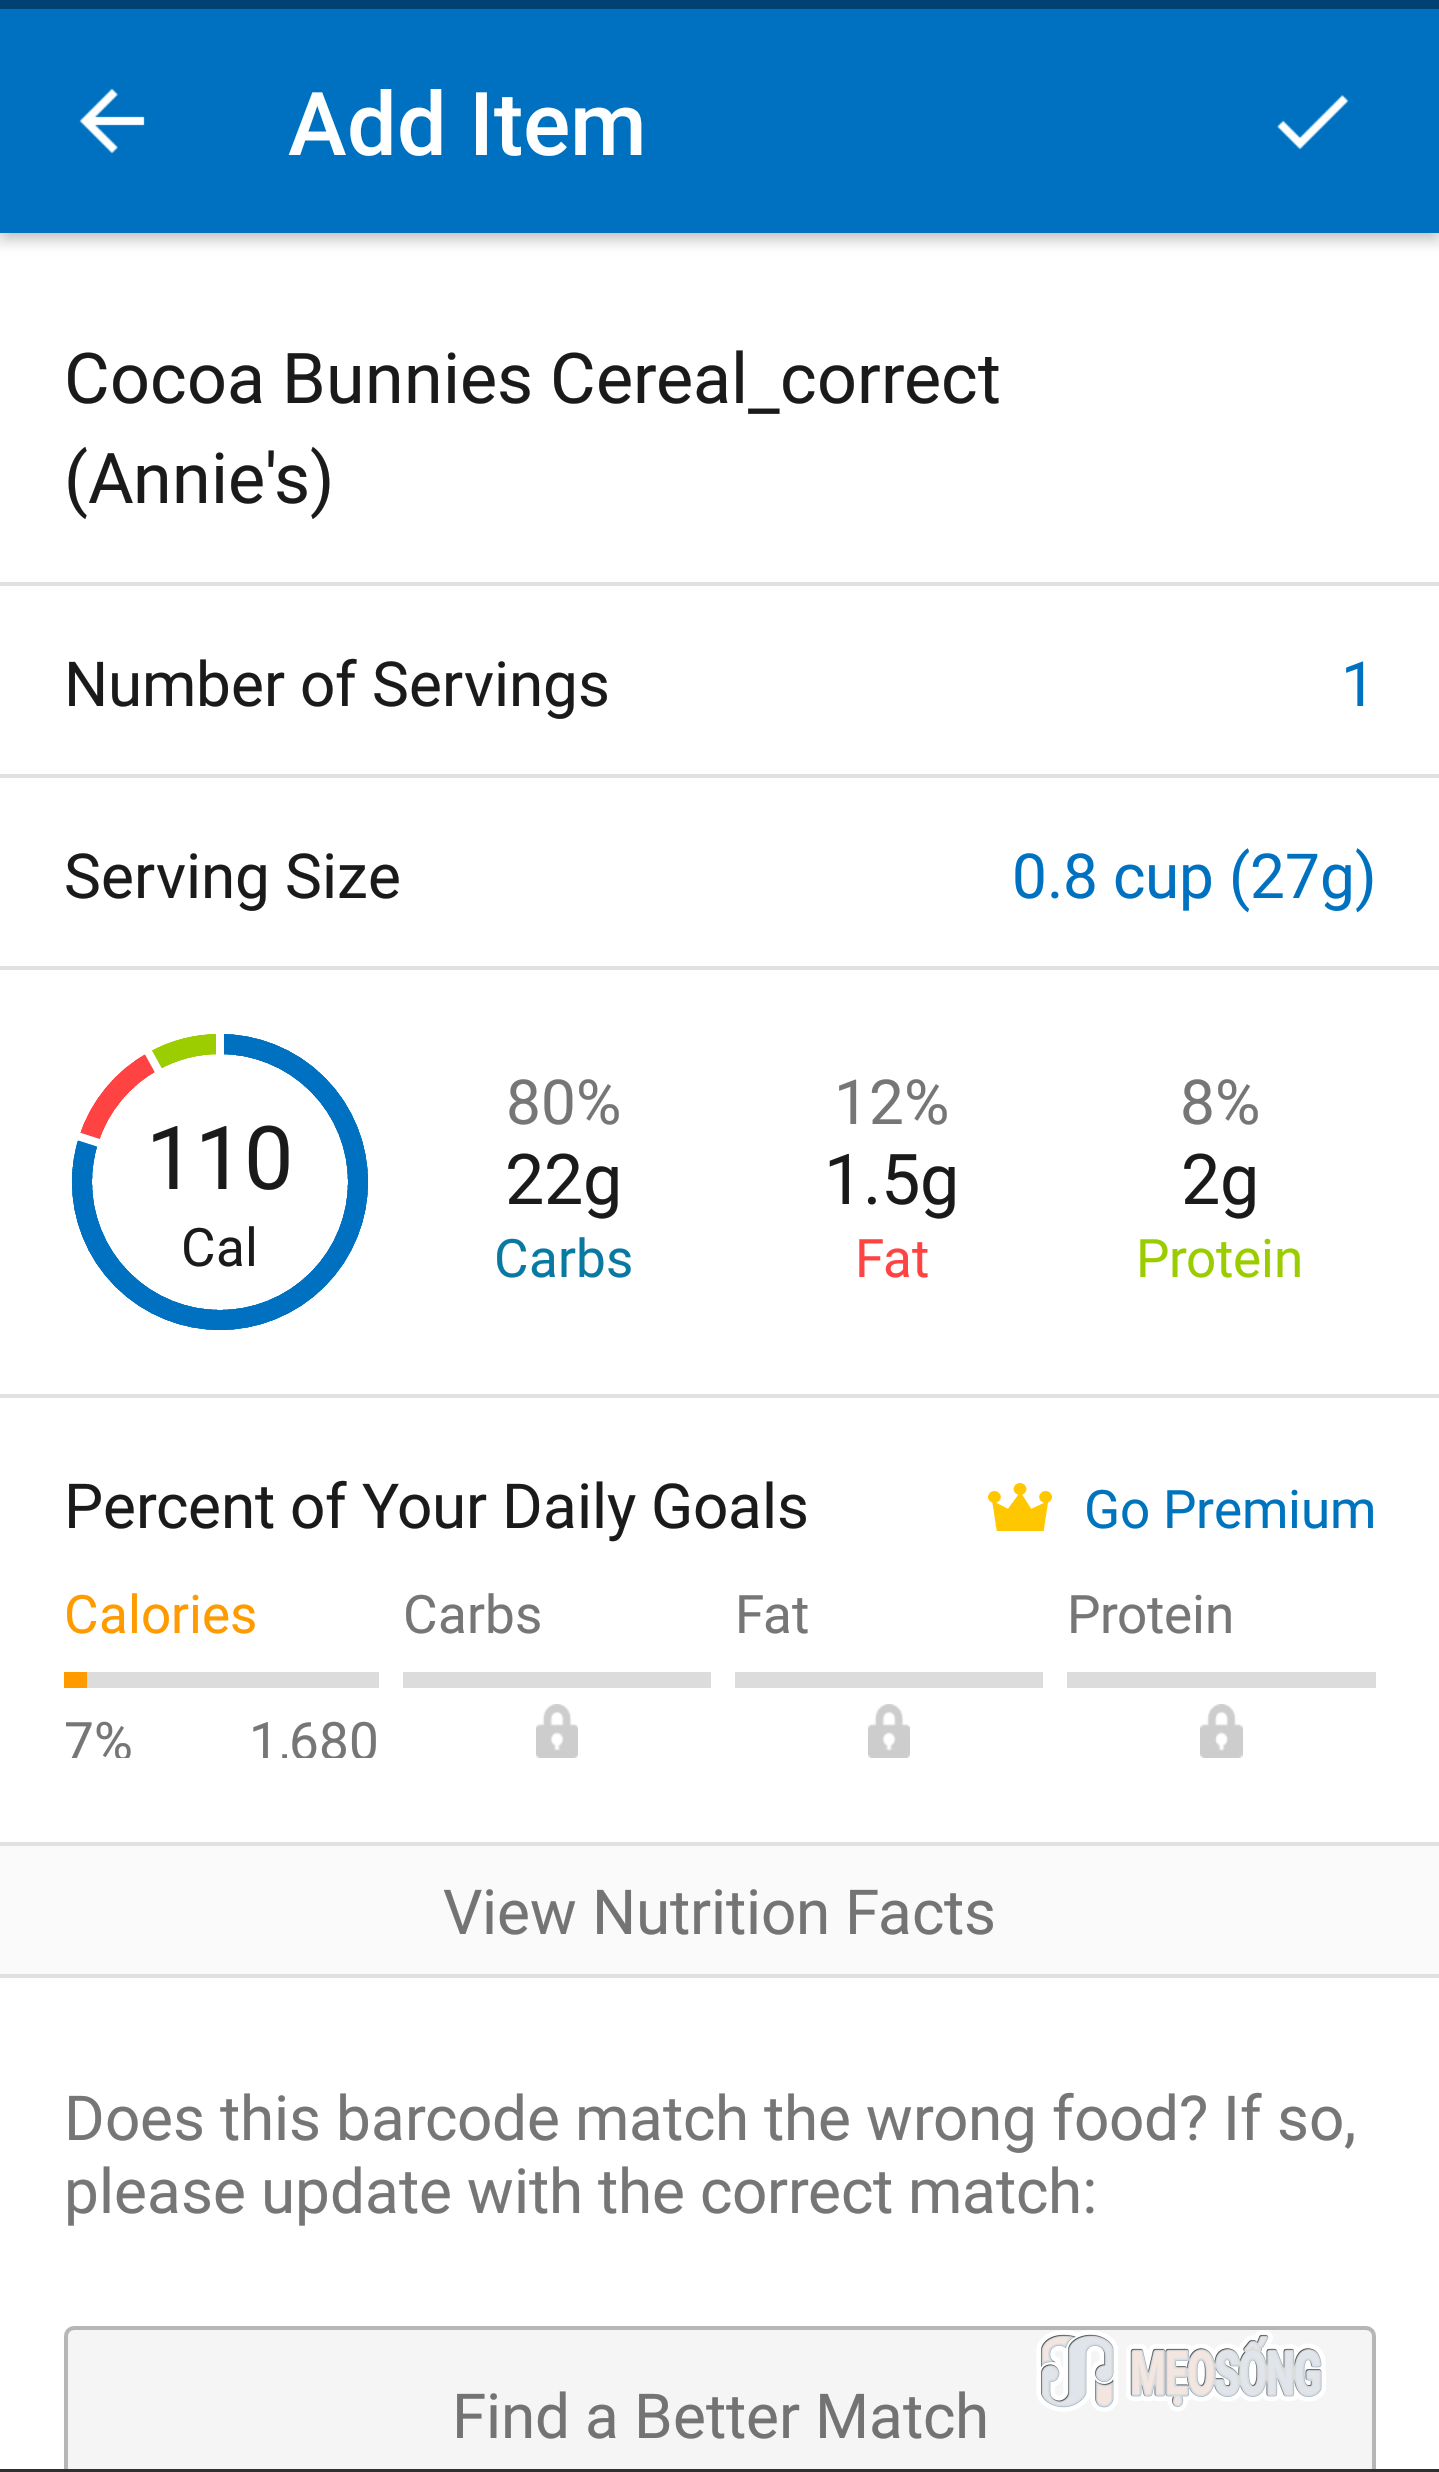Tap the 22g Carbs macro summary

(x=563, y=1180)
